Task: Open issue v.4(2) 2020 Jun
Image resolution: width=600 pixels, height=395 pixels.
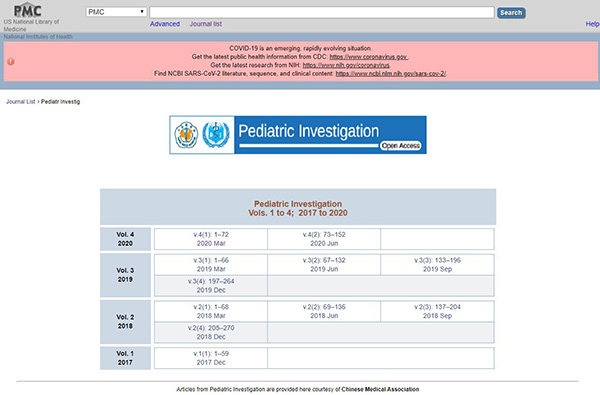Action: click(324, 239)
